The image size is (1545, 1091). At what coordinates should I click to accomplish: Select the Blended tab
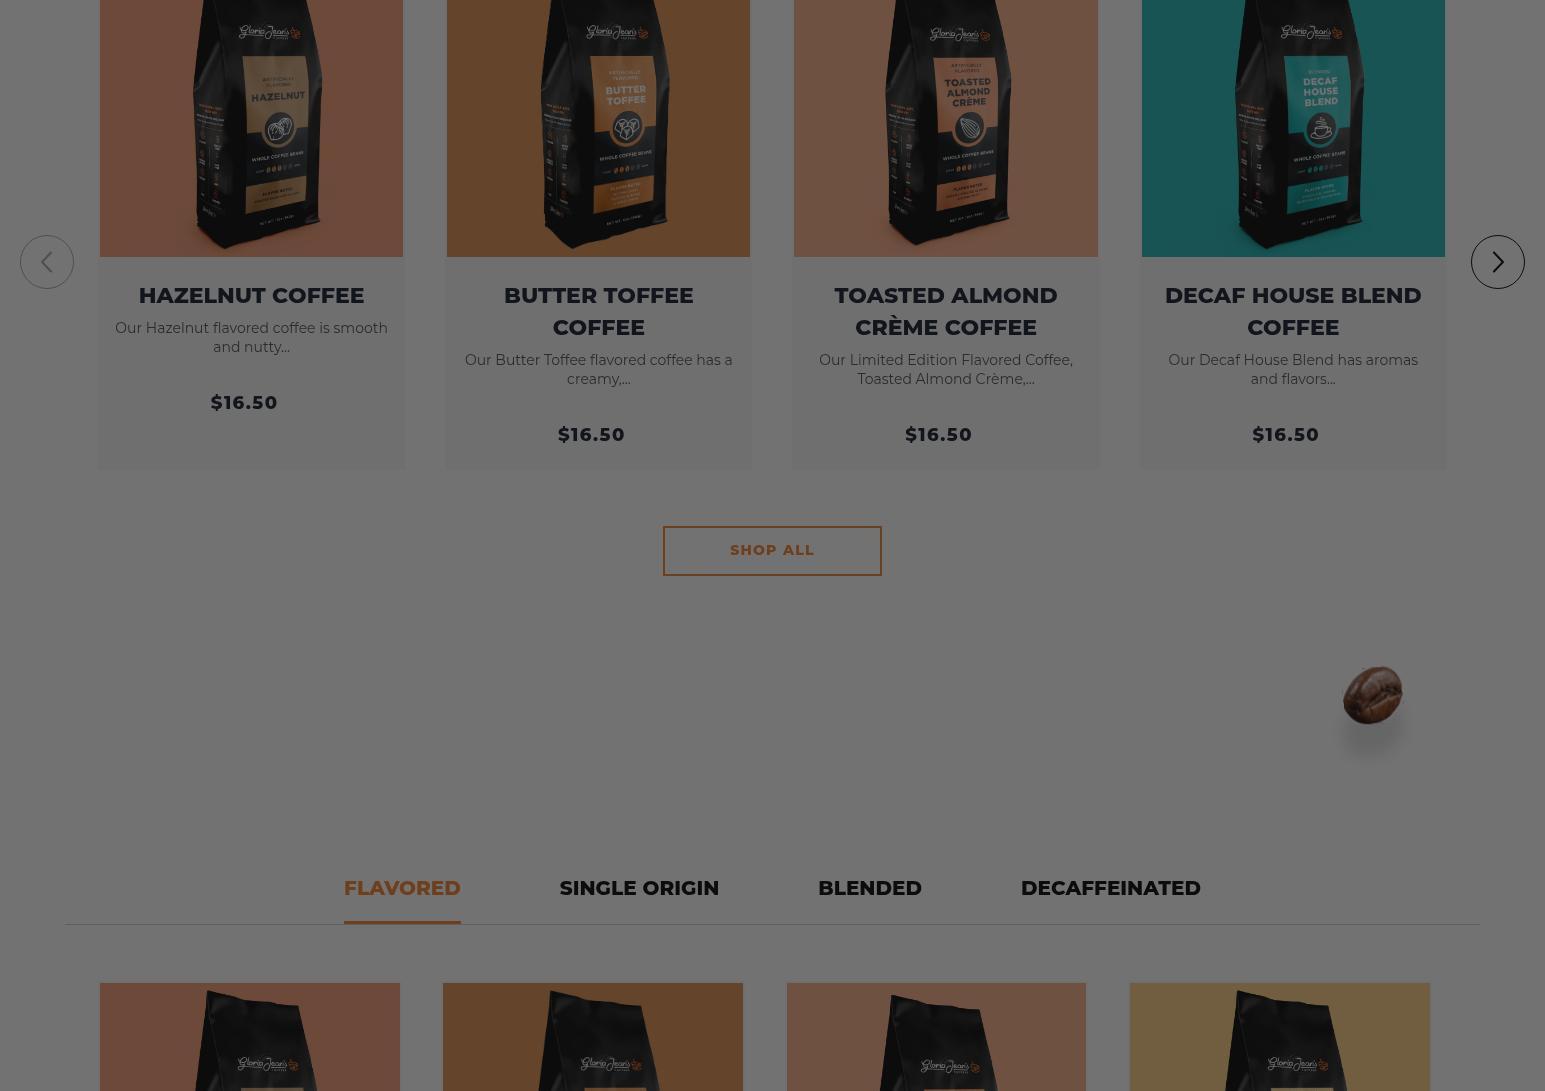870,888
